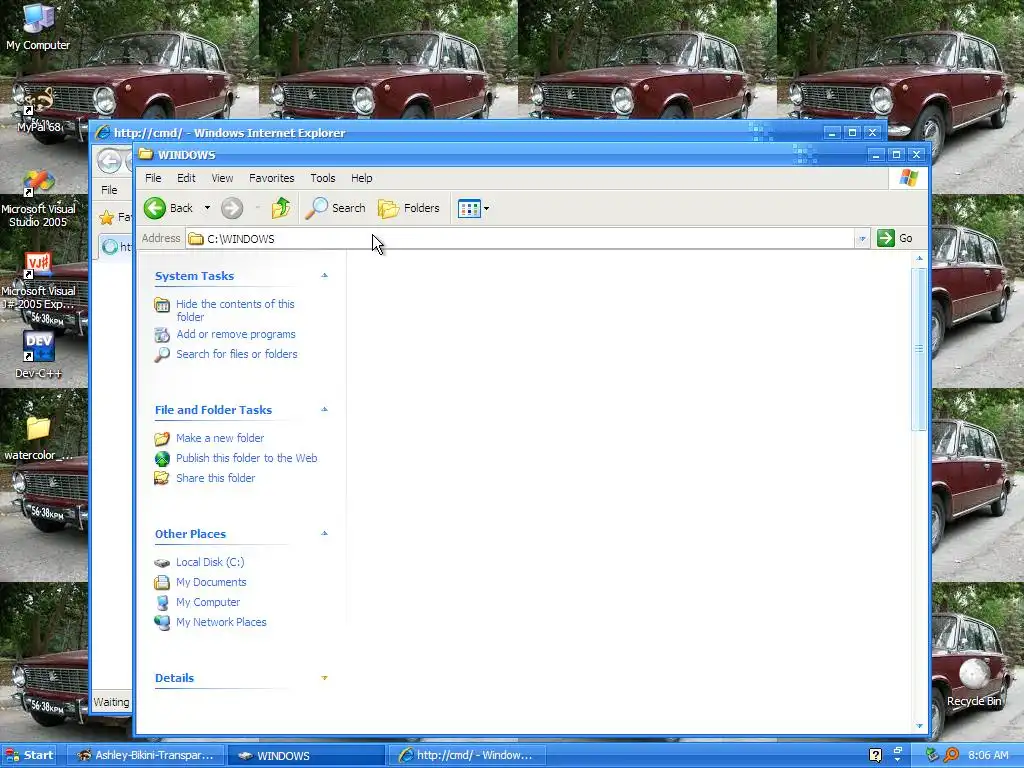Click the orange search tray icon
Viewport: 1024px width, 768px height.
click(952, 756)
